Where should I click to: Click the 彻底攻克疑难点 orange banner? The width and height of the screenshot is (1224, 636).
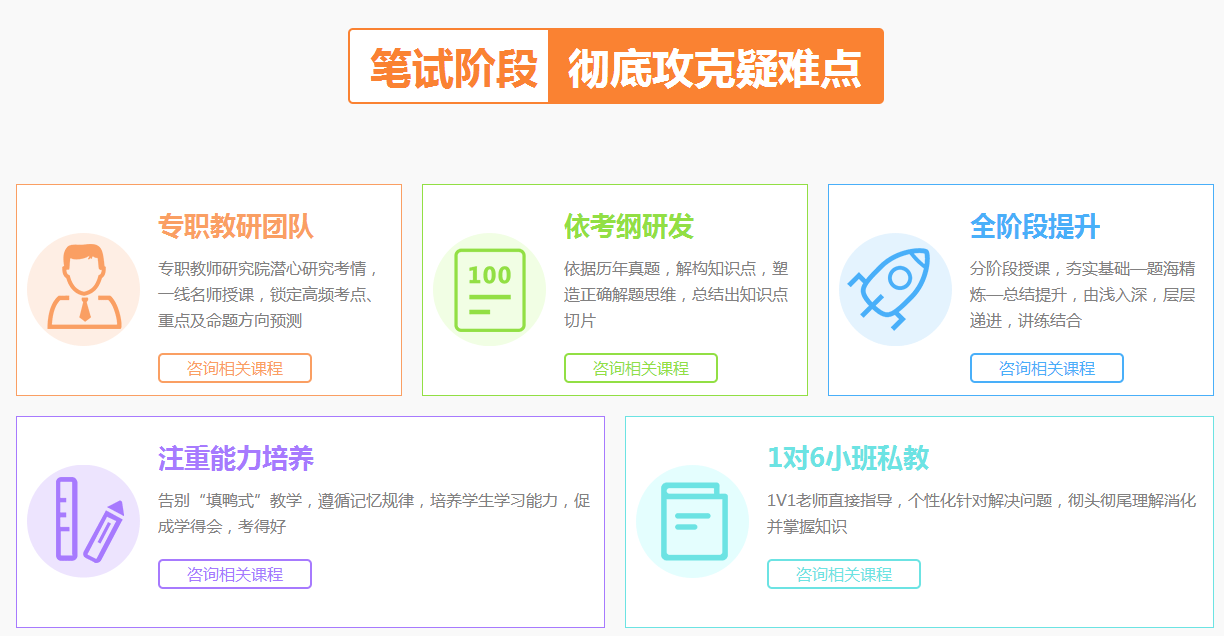coord(715,67)
